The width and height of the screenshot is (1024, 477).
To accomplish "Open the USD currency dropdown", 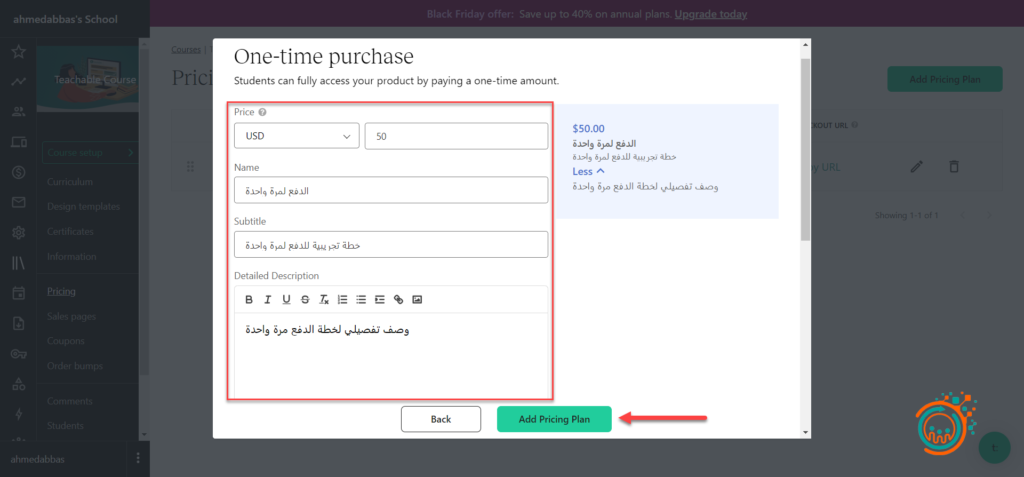I will (296, 136).
